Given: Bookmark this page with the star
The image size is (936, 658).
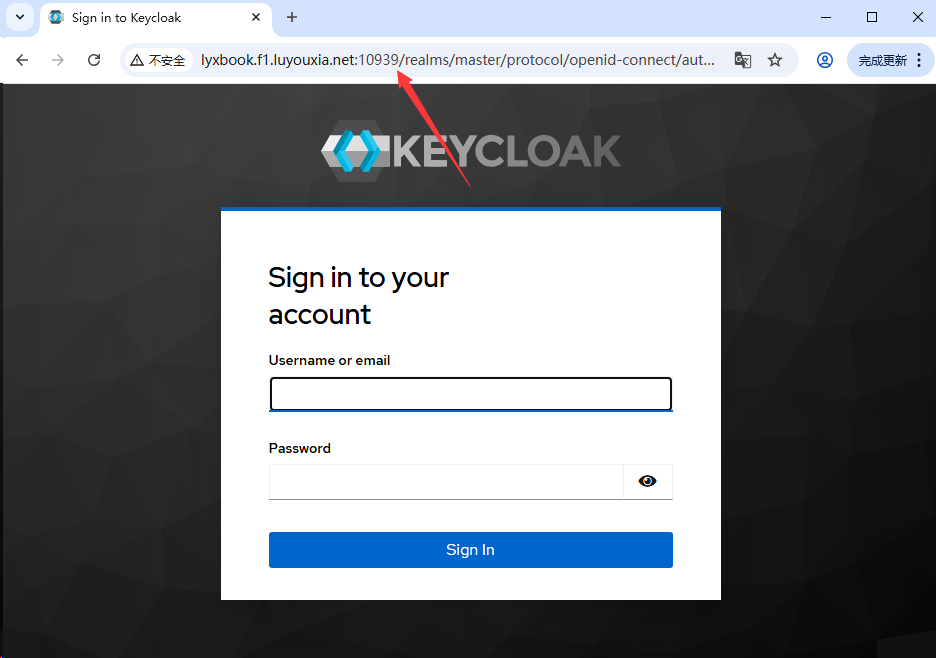Looking at the screenshot, I should click(775, 60).
